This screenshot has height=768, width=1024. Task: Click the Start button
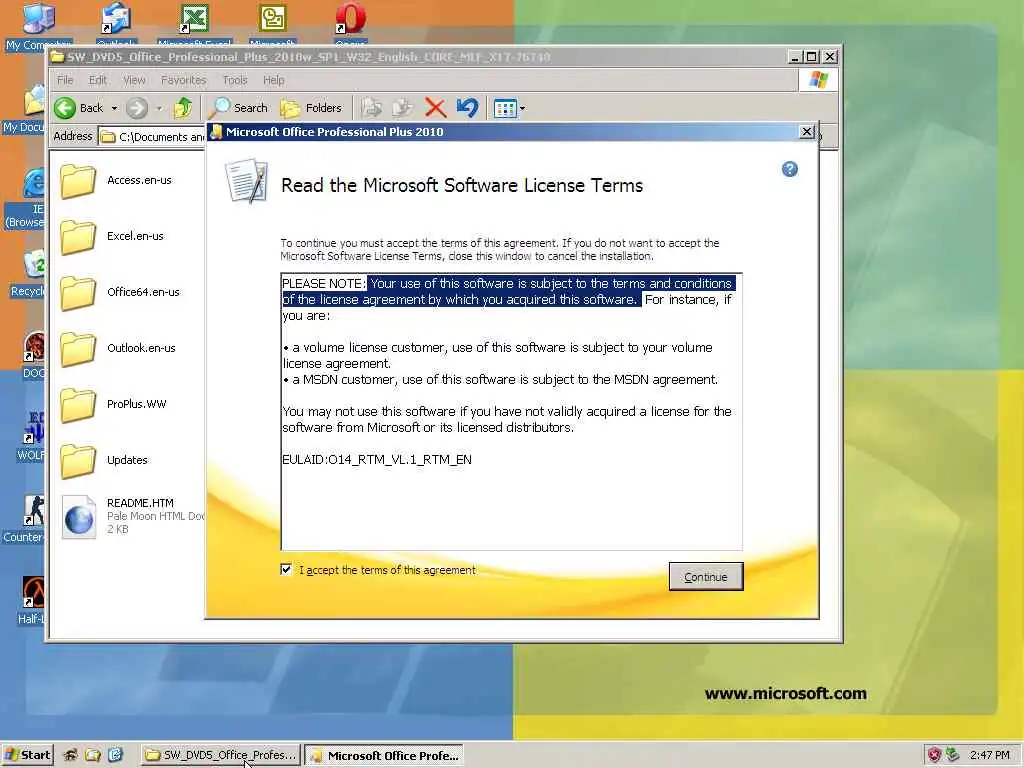27,755
